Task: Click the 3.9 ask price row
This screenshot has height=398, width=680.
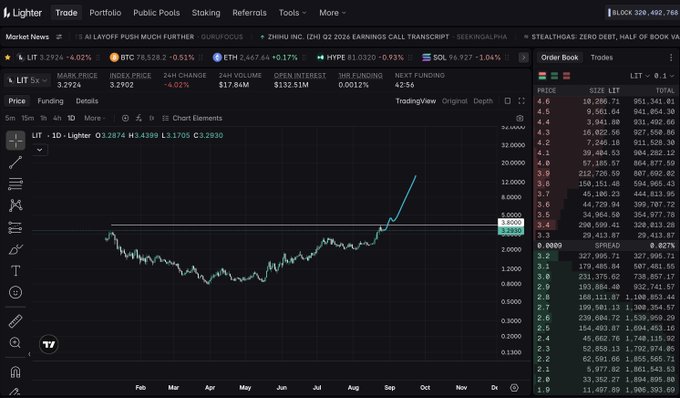Action: click(606, 173)
